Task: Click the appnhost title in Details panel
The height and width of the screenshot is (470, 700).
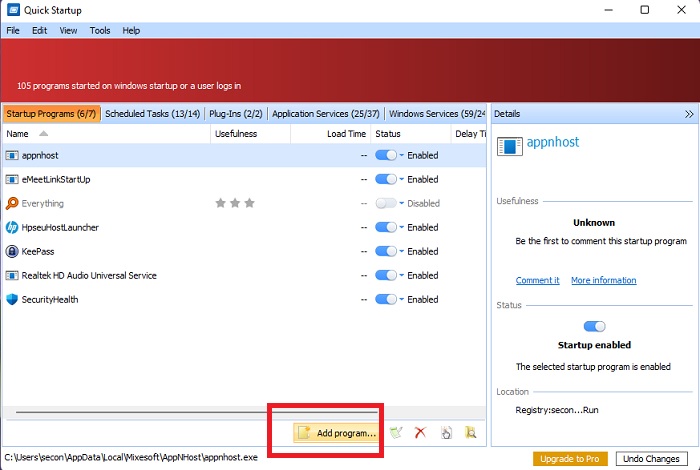Action: coord(553,142)
